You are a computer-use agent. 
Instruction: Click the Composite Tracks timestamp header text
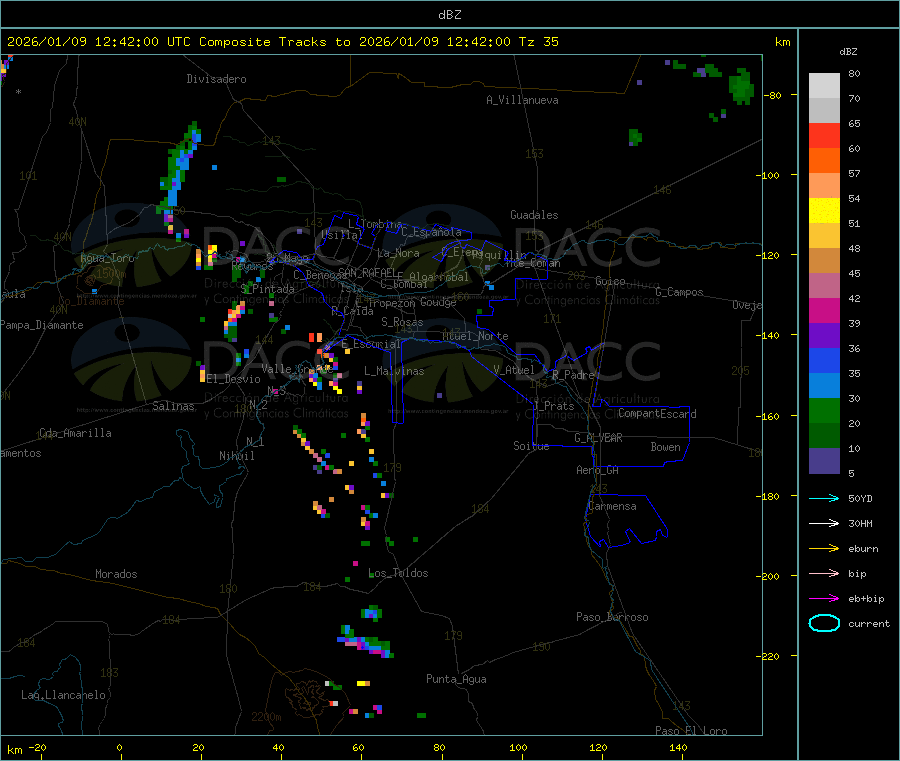pos(283,42)
